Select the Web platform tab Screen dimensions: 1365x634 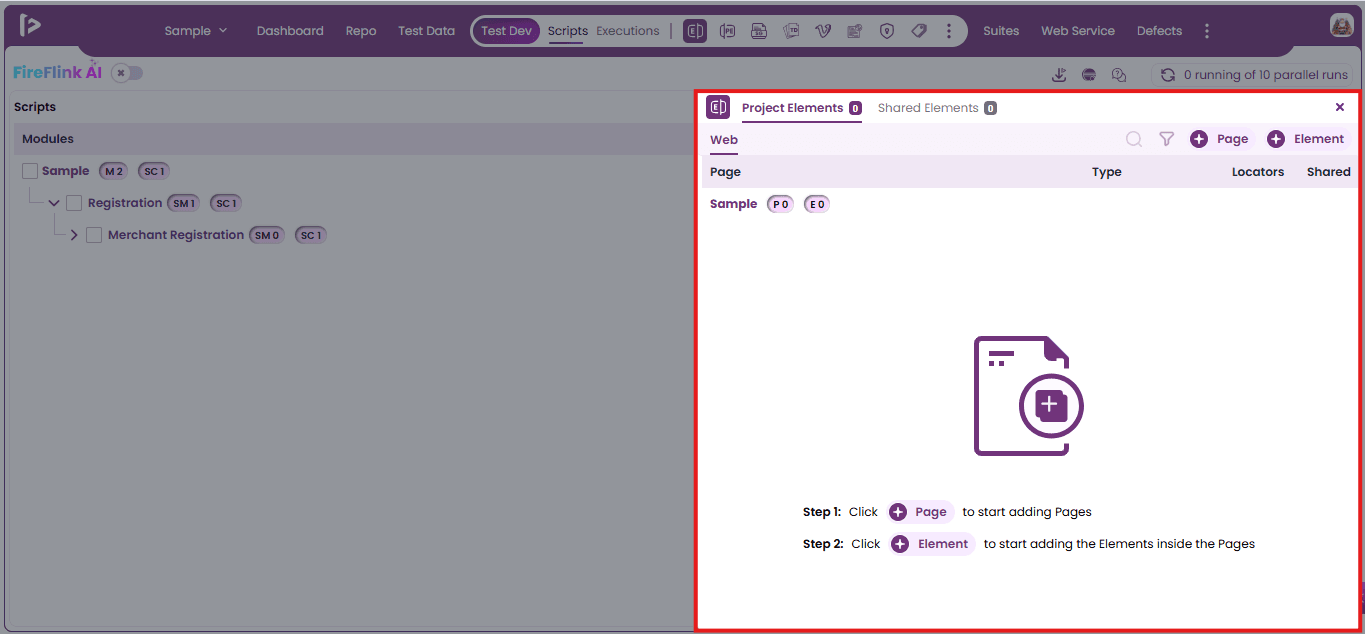pos(724,140)
